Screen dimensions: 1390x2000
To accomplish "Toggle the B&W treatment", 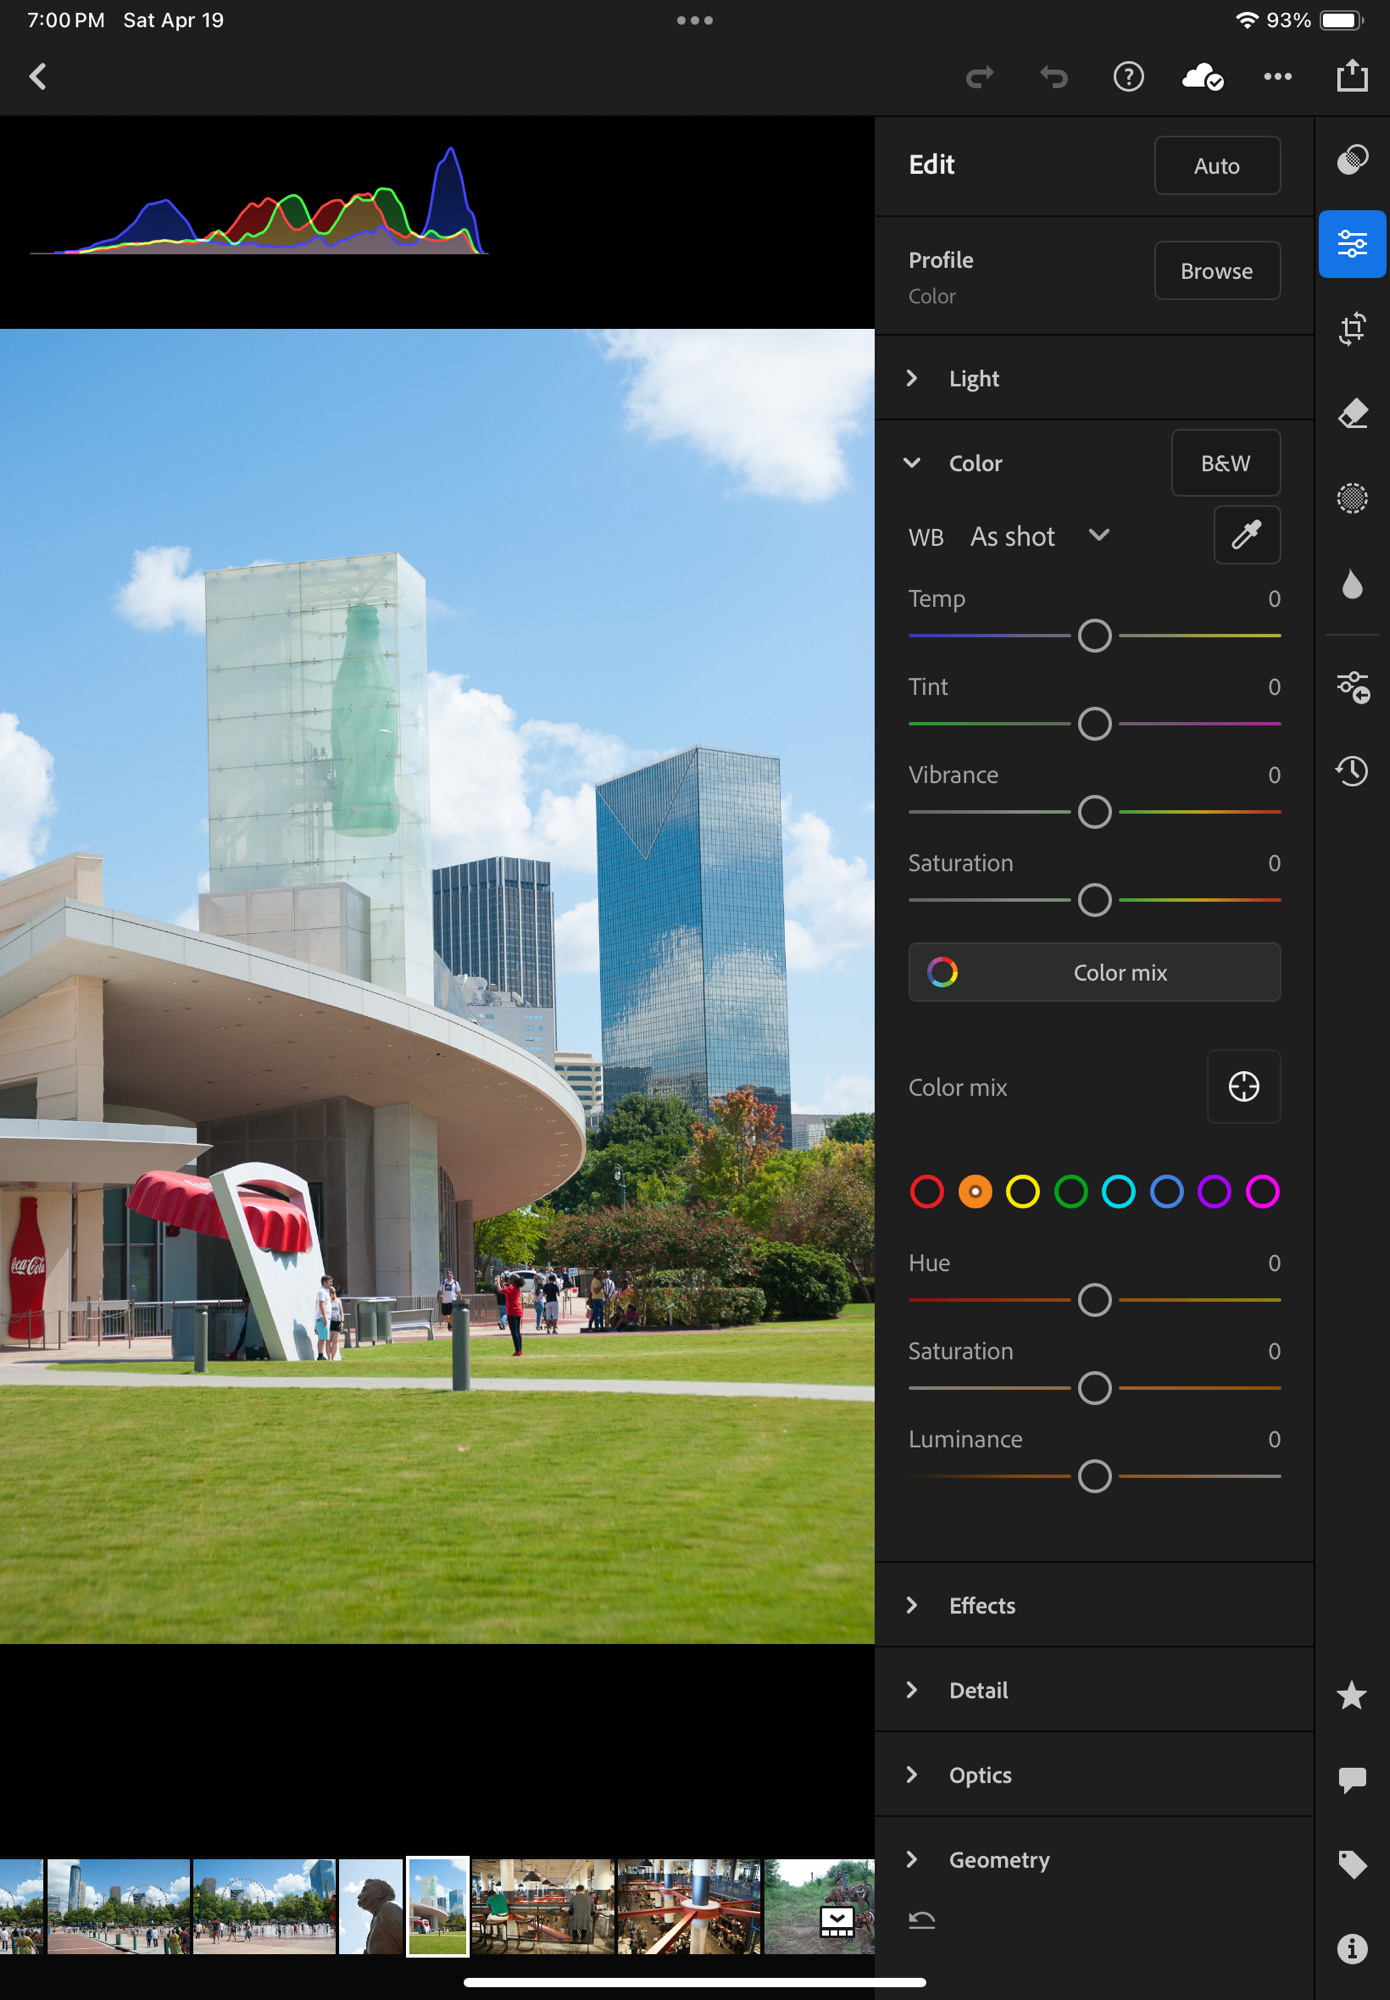I will tap(1225, 463).
